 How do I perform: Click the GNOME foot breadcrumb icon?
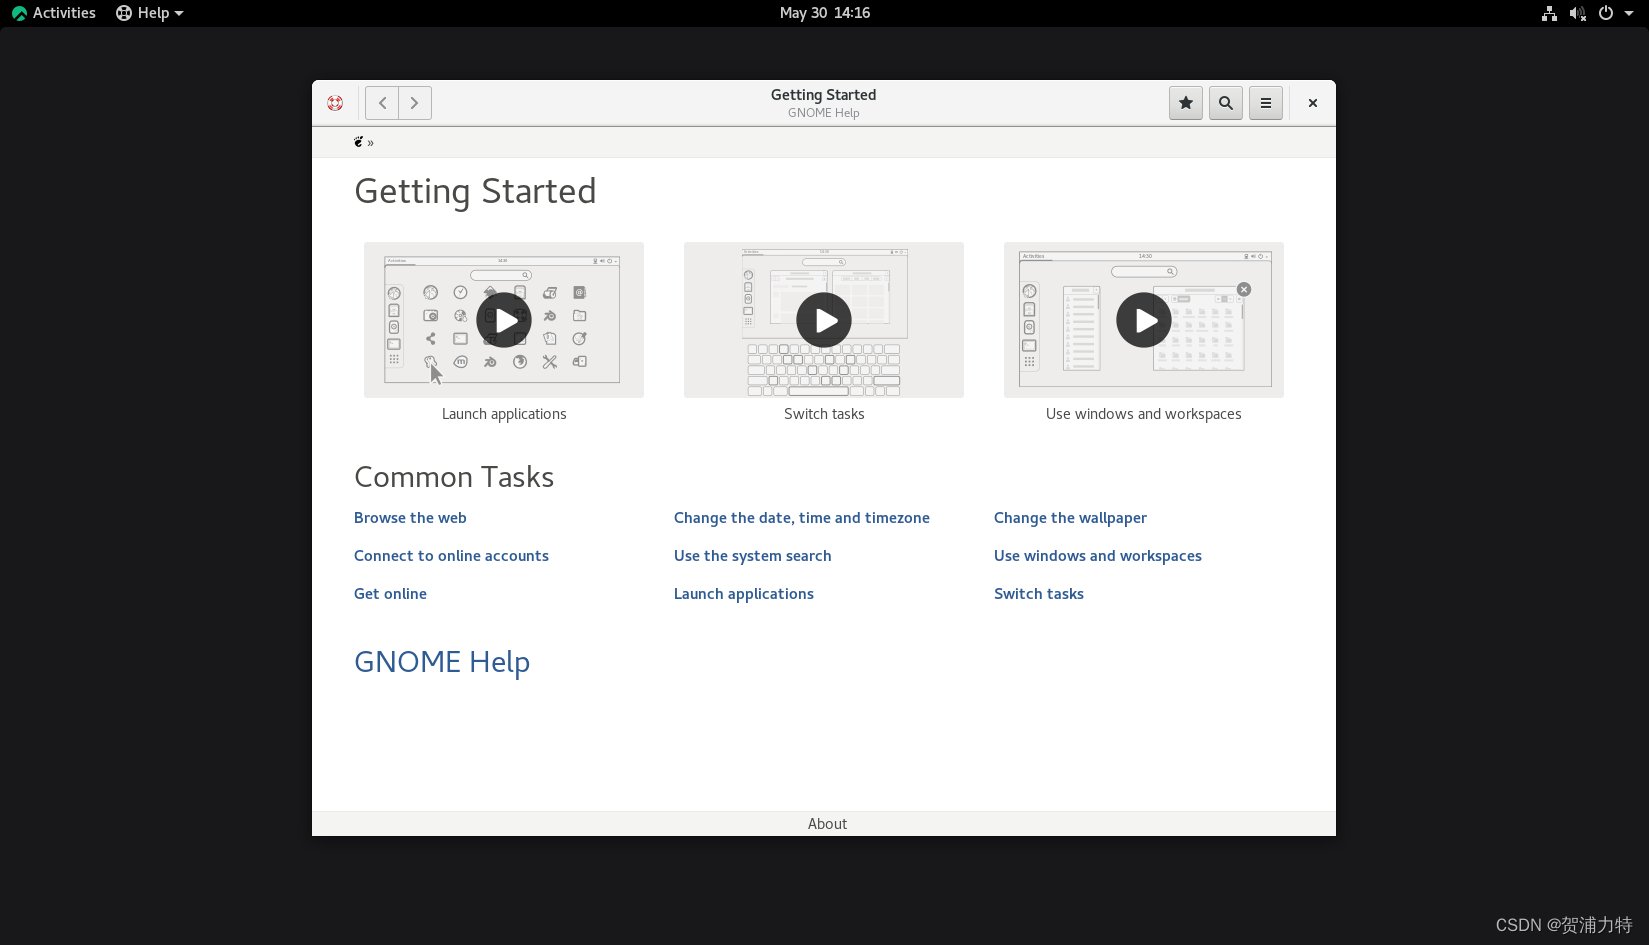pyautogui.click(x=359, y=142)
